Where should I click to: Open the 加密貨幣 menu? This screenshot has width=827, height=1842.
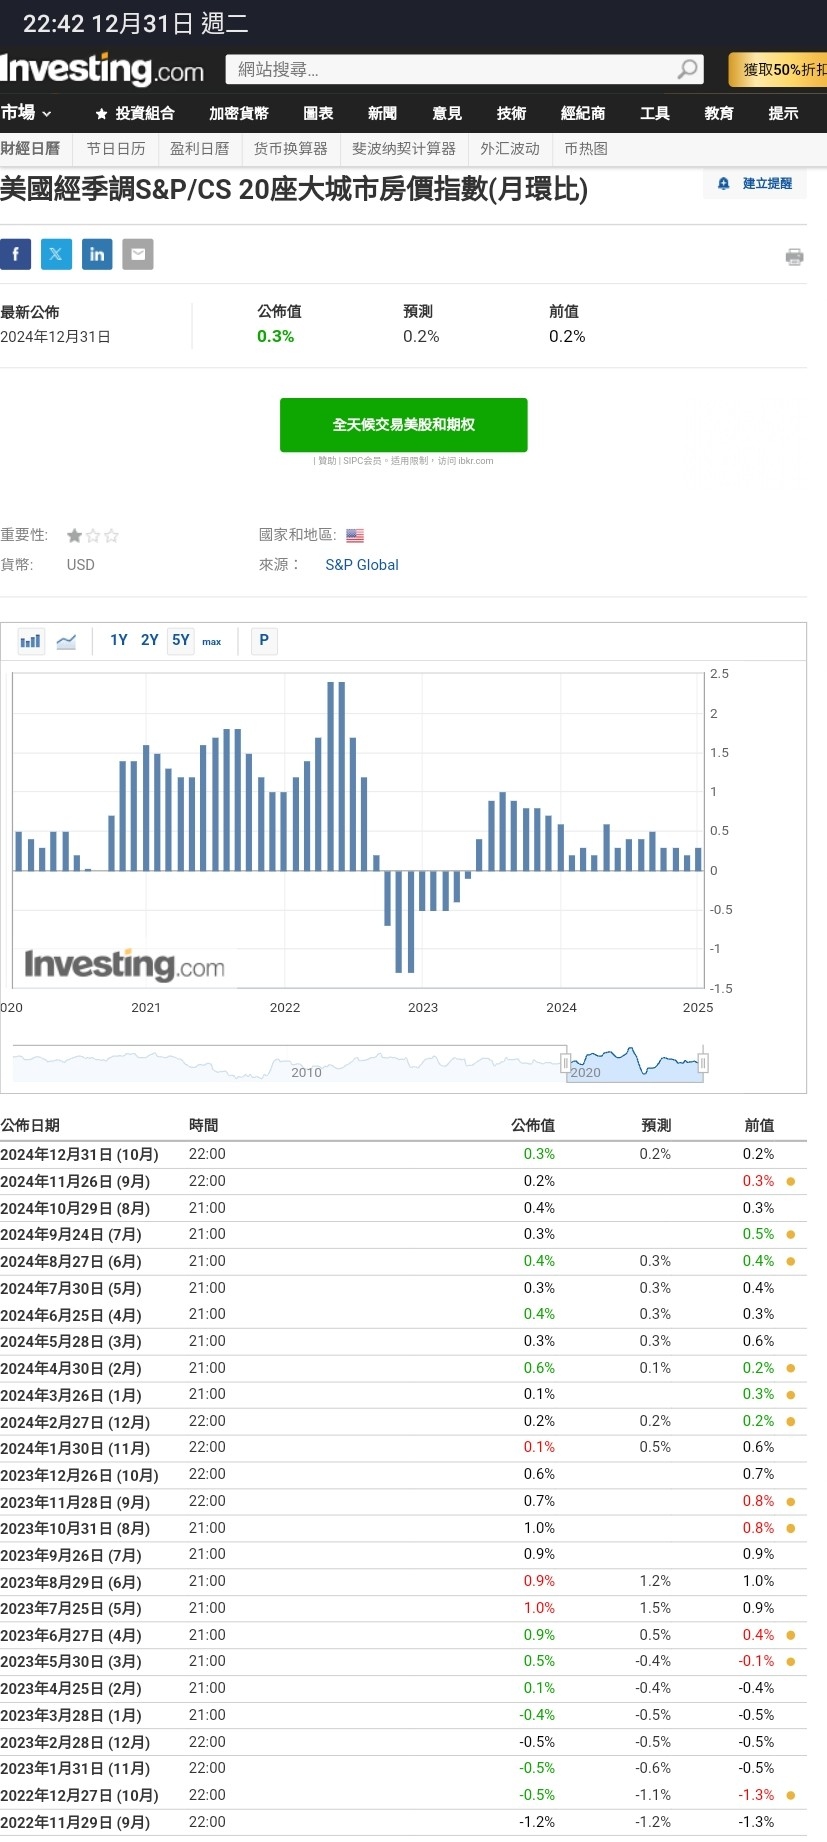click(239, 114)
